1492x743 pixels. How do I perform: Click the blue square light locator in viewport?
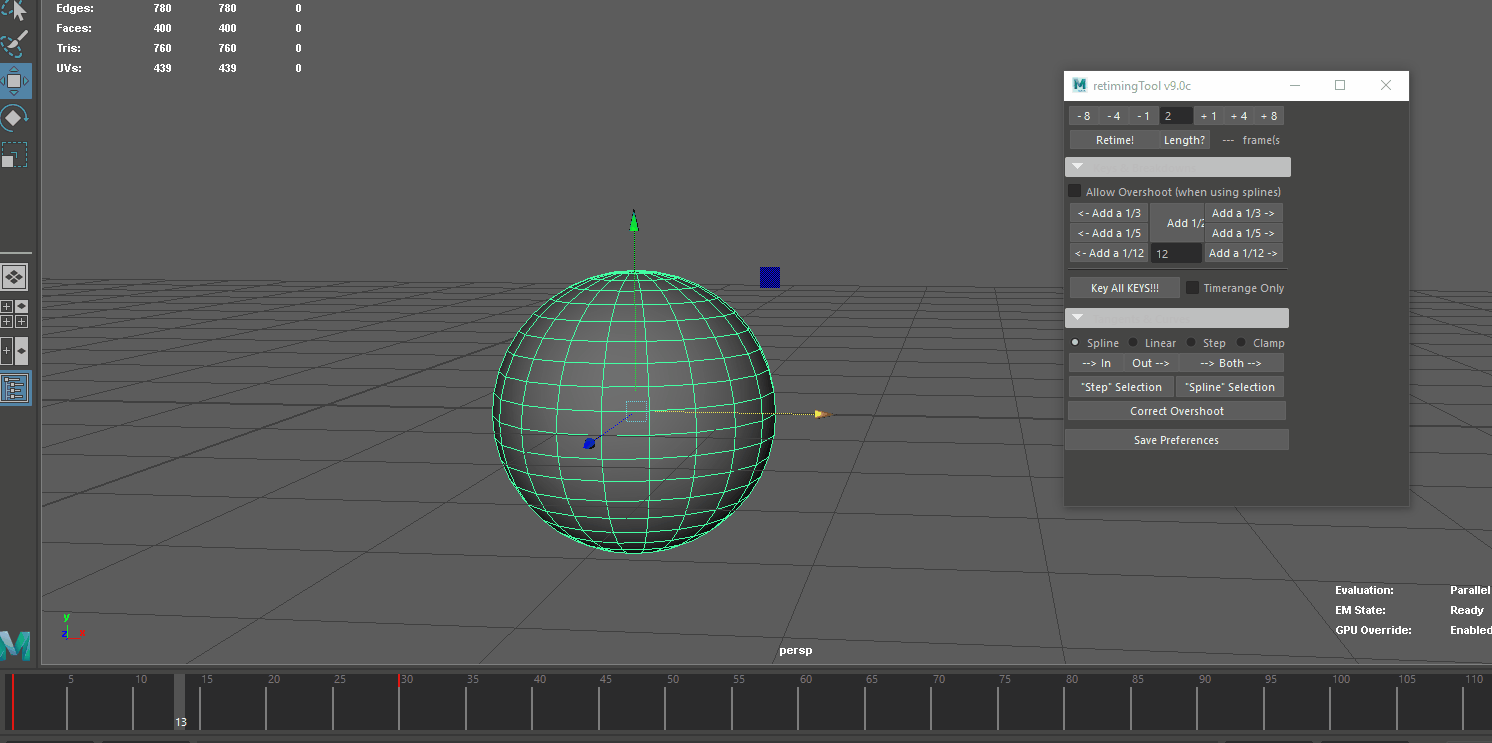(x=769, y=277)
